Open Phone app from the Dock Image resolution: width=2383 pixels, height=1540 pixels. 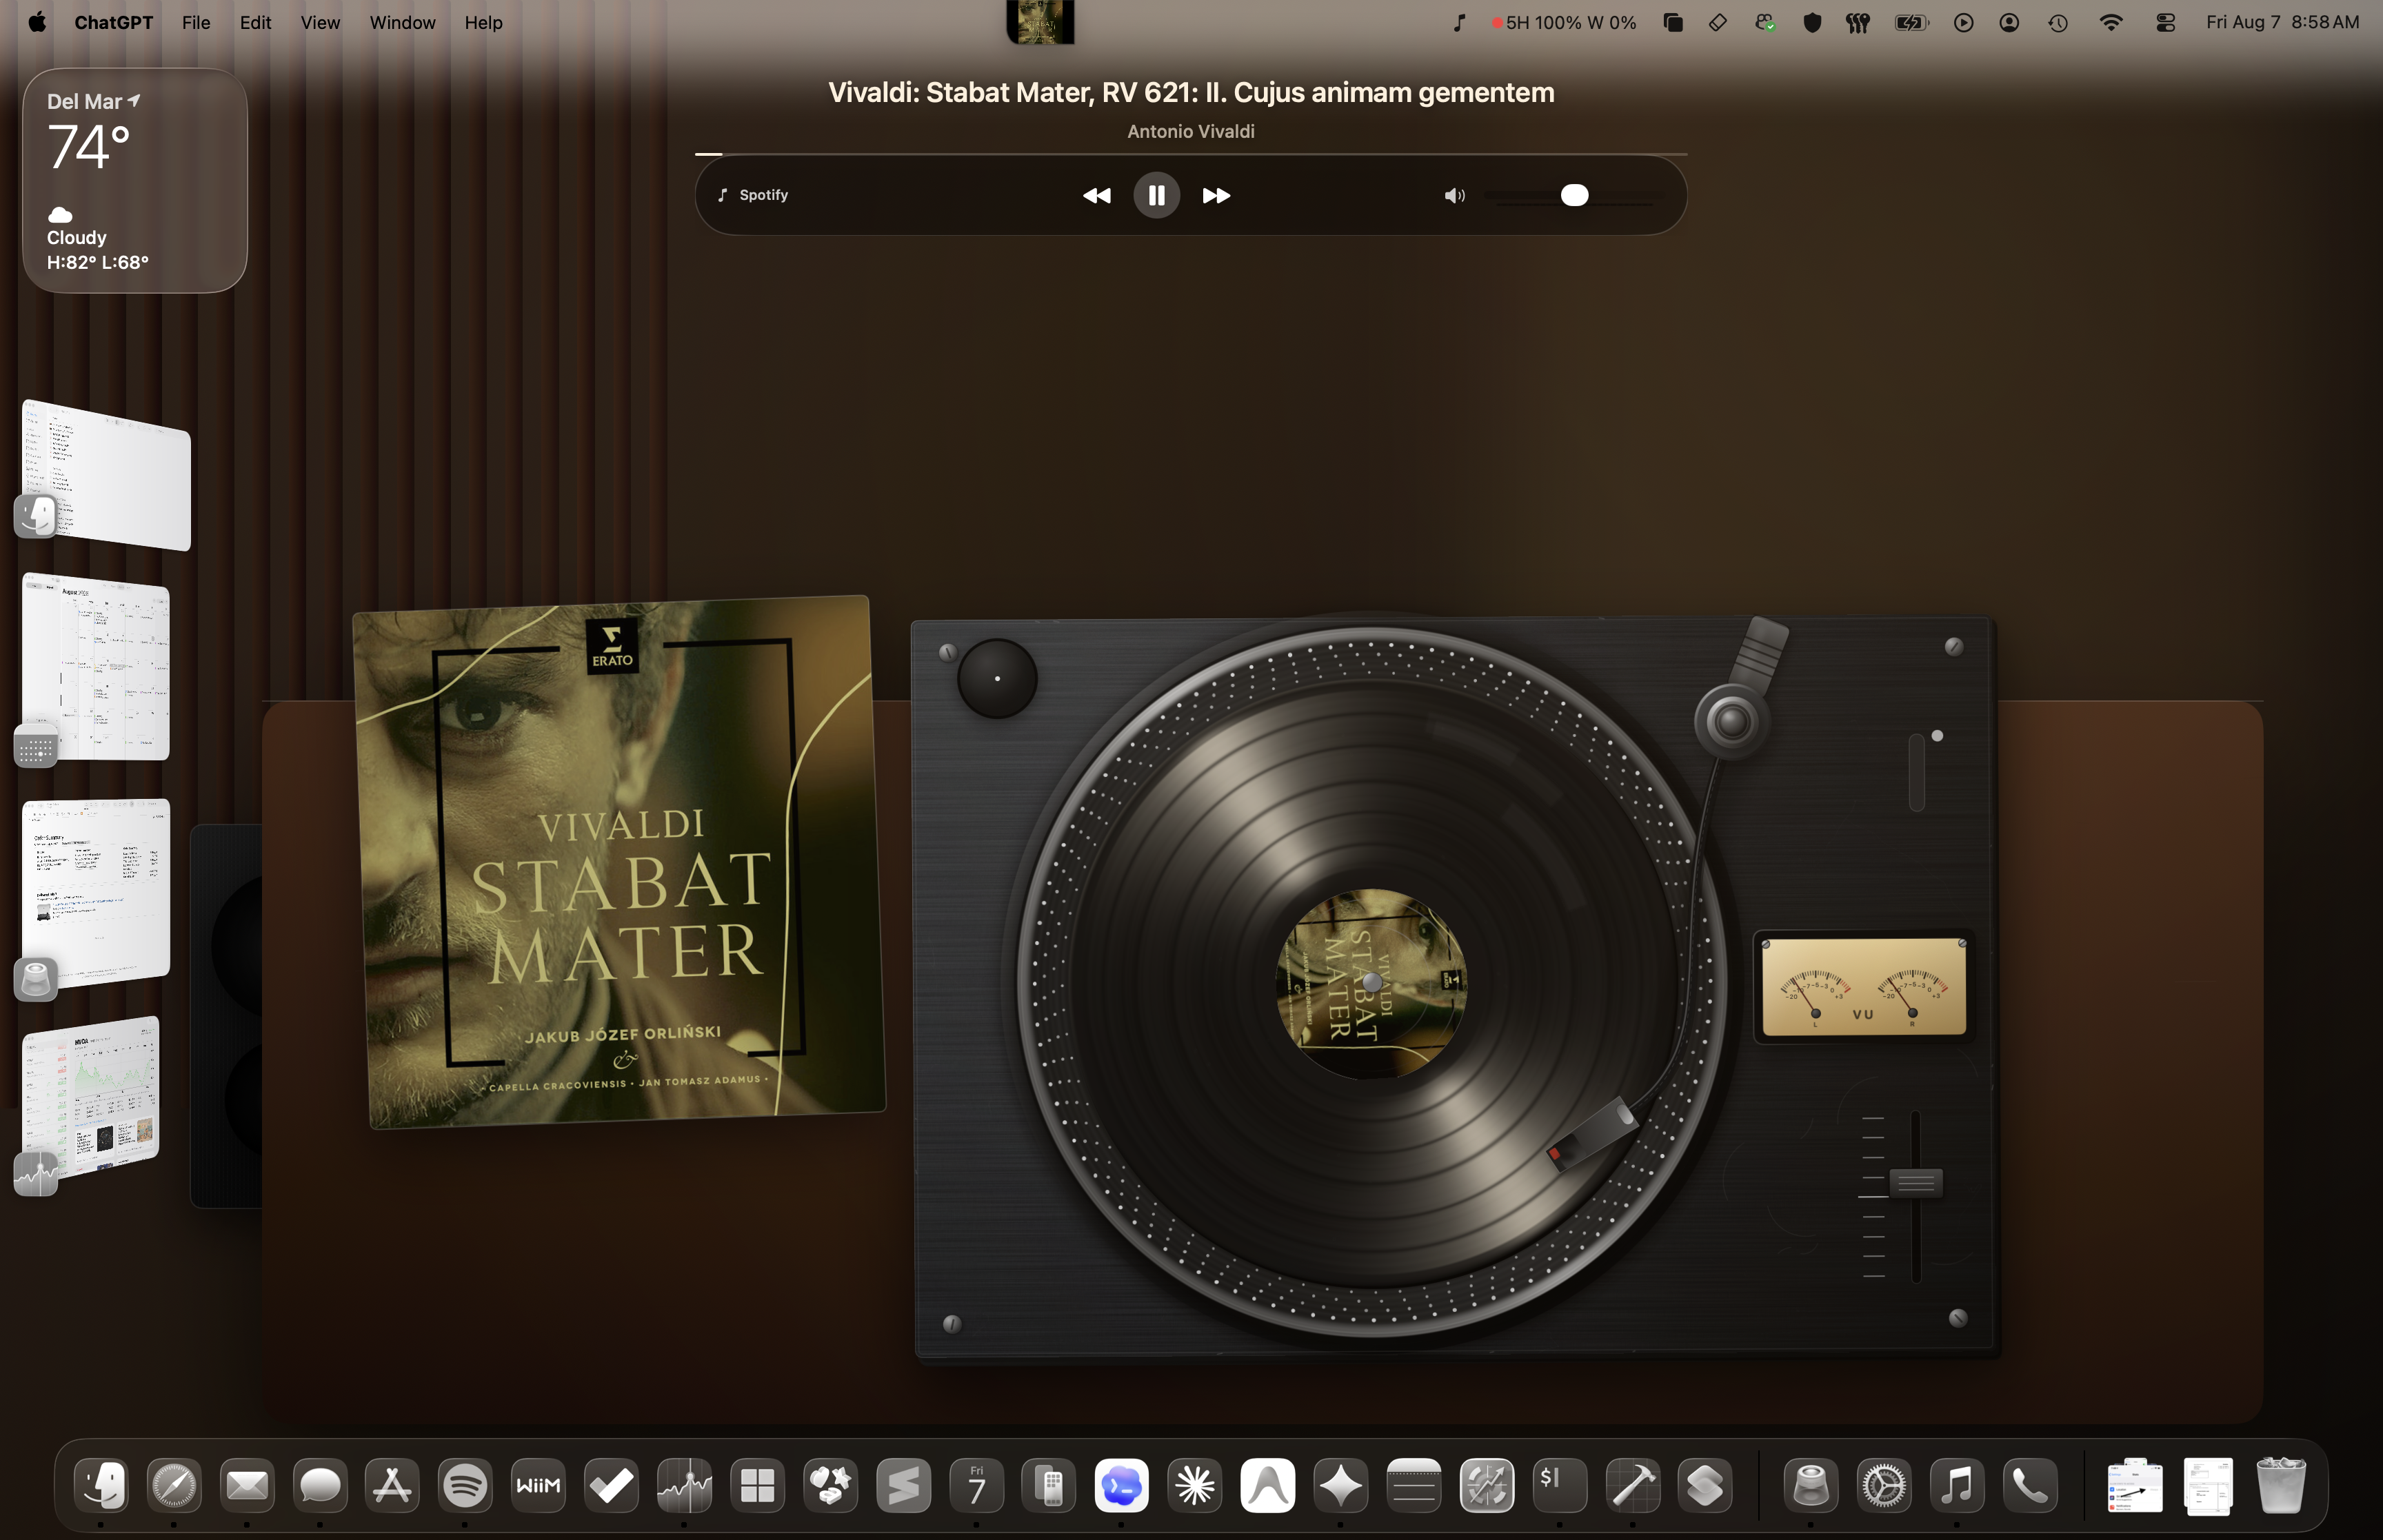click(2030, 1485)
